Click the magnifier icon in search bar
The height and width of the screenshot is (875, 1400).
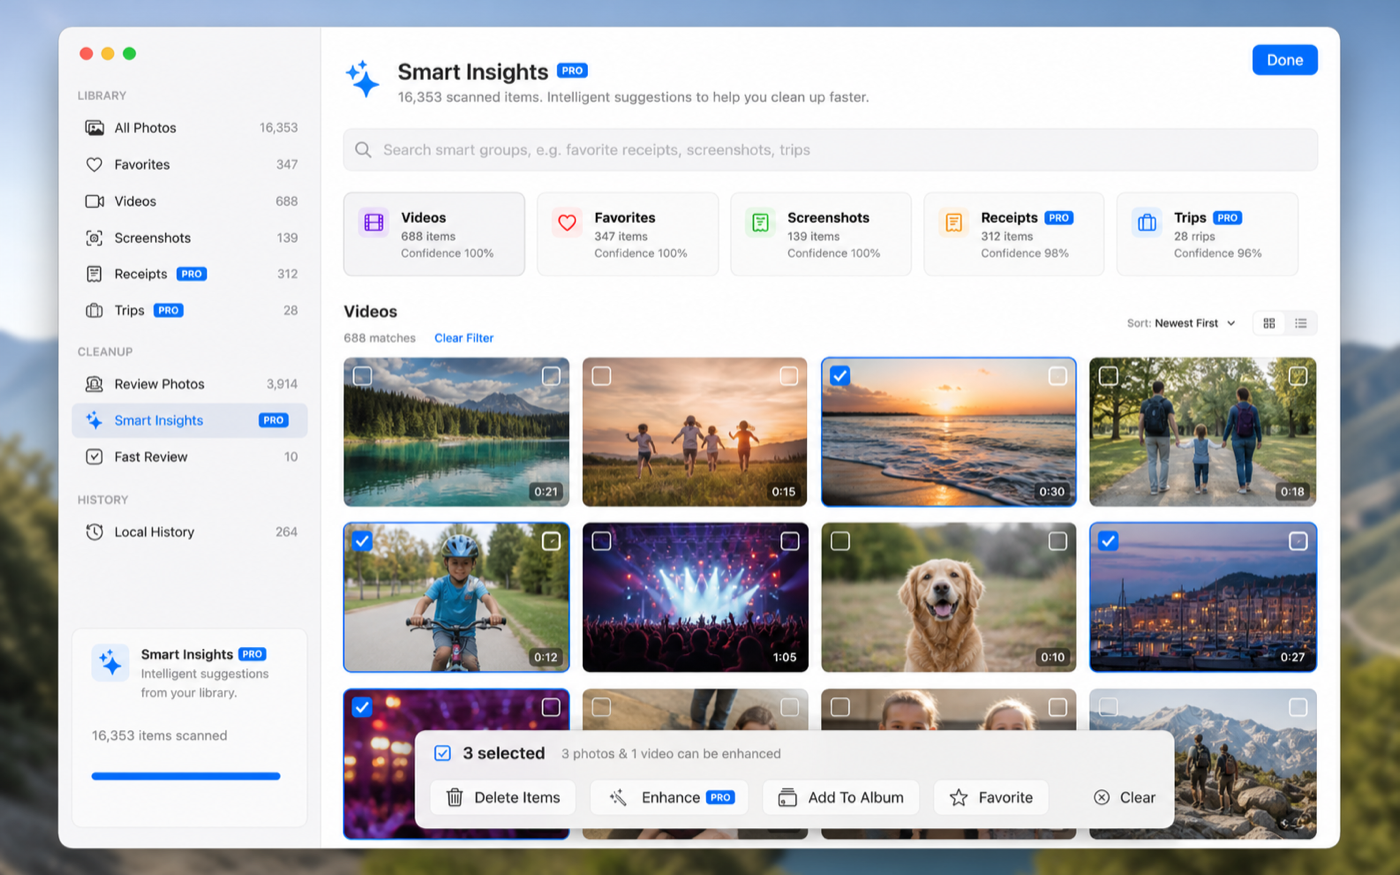tap(363, 150)
